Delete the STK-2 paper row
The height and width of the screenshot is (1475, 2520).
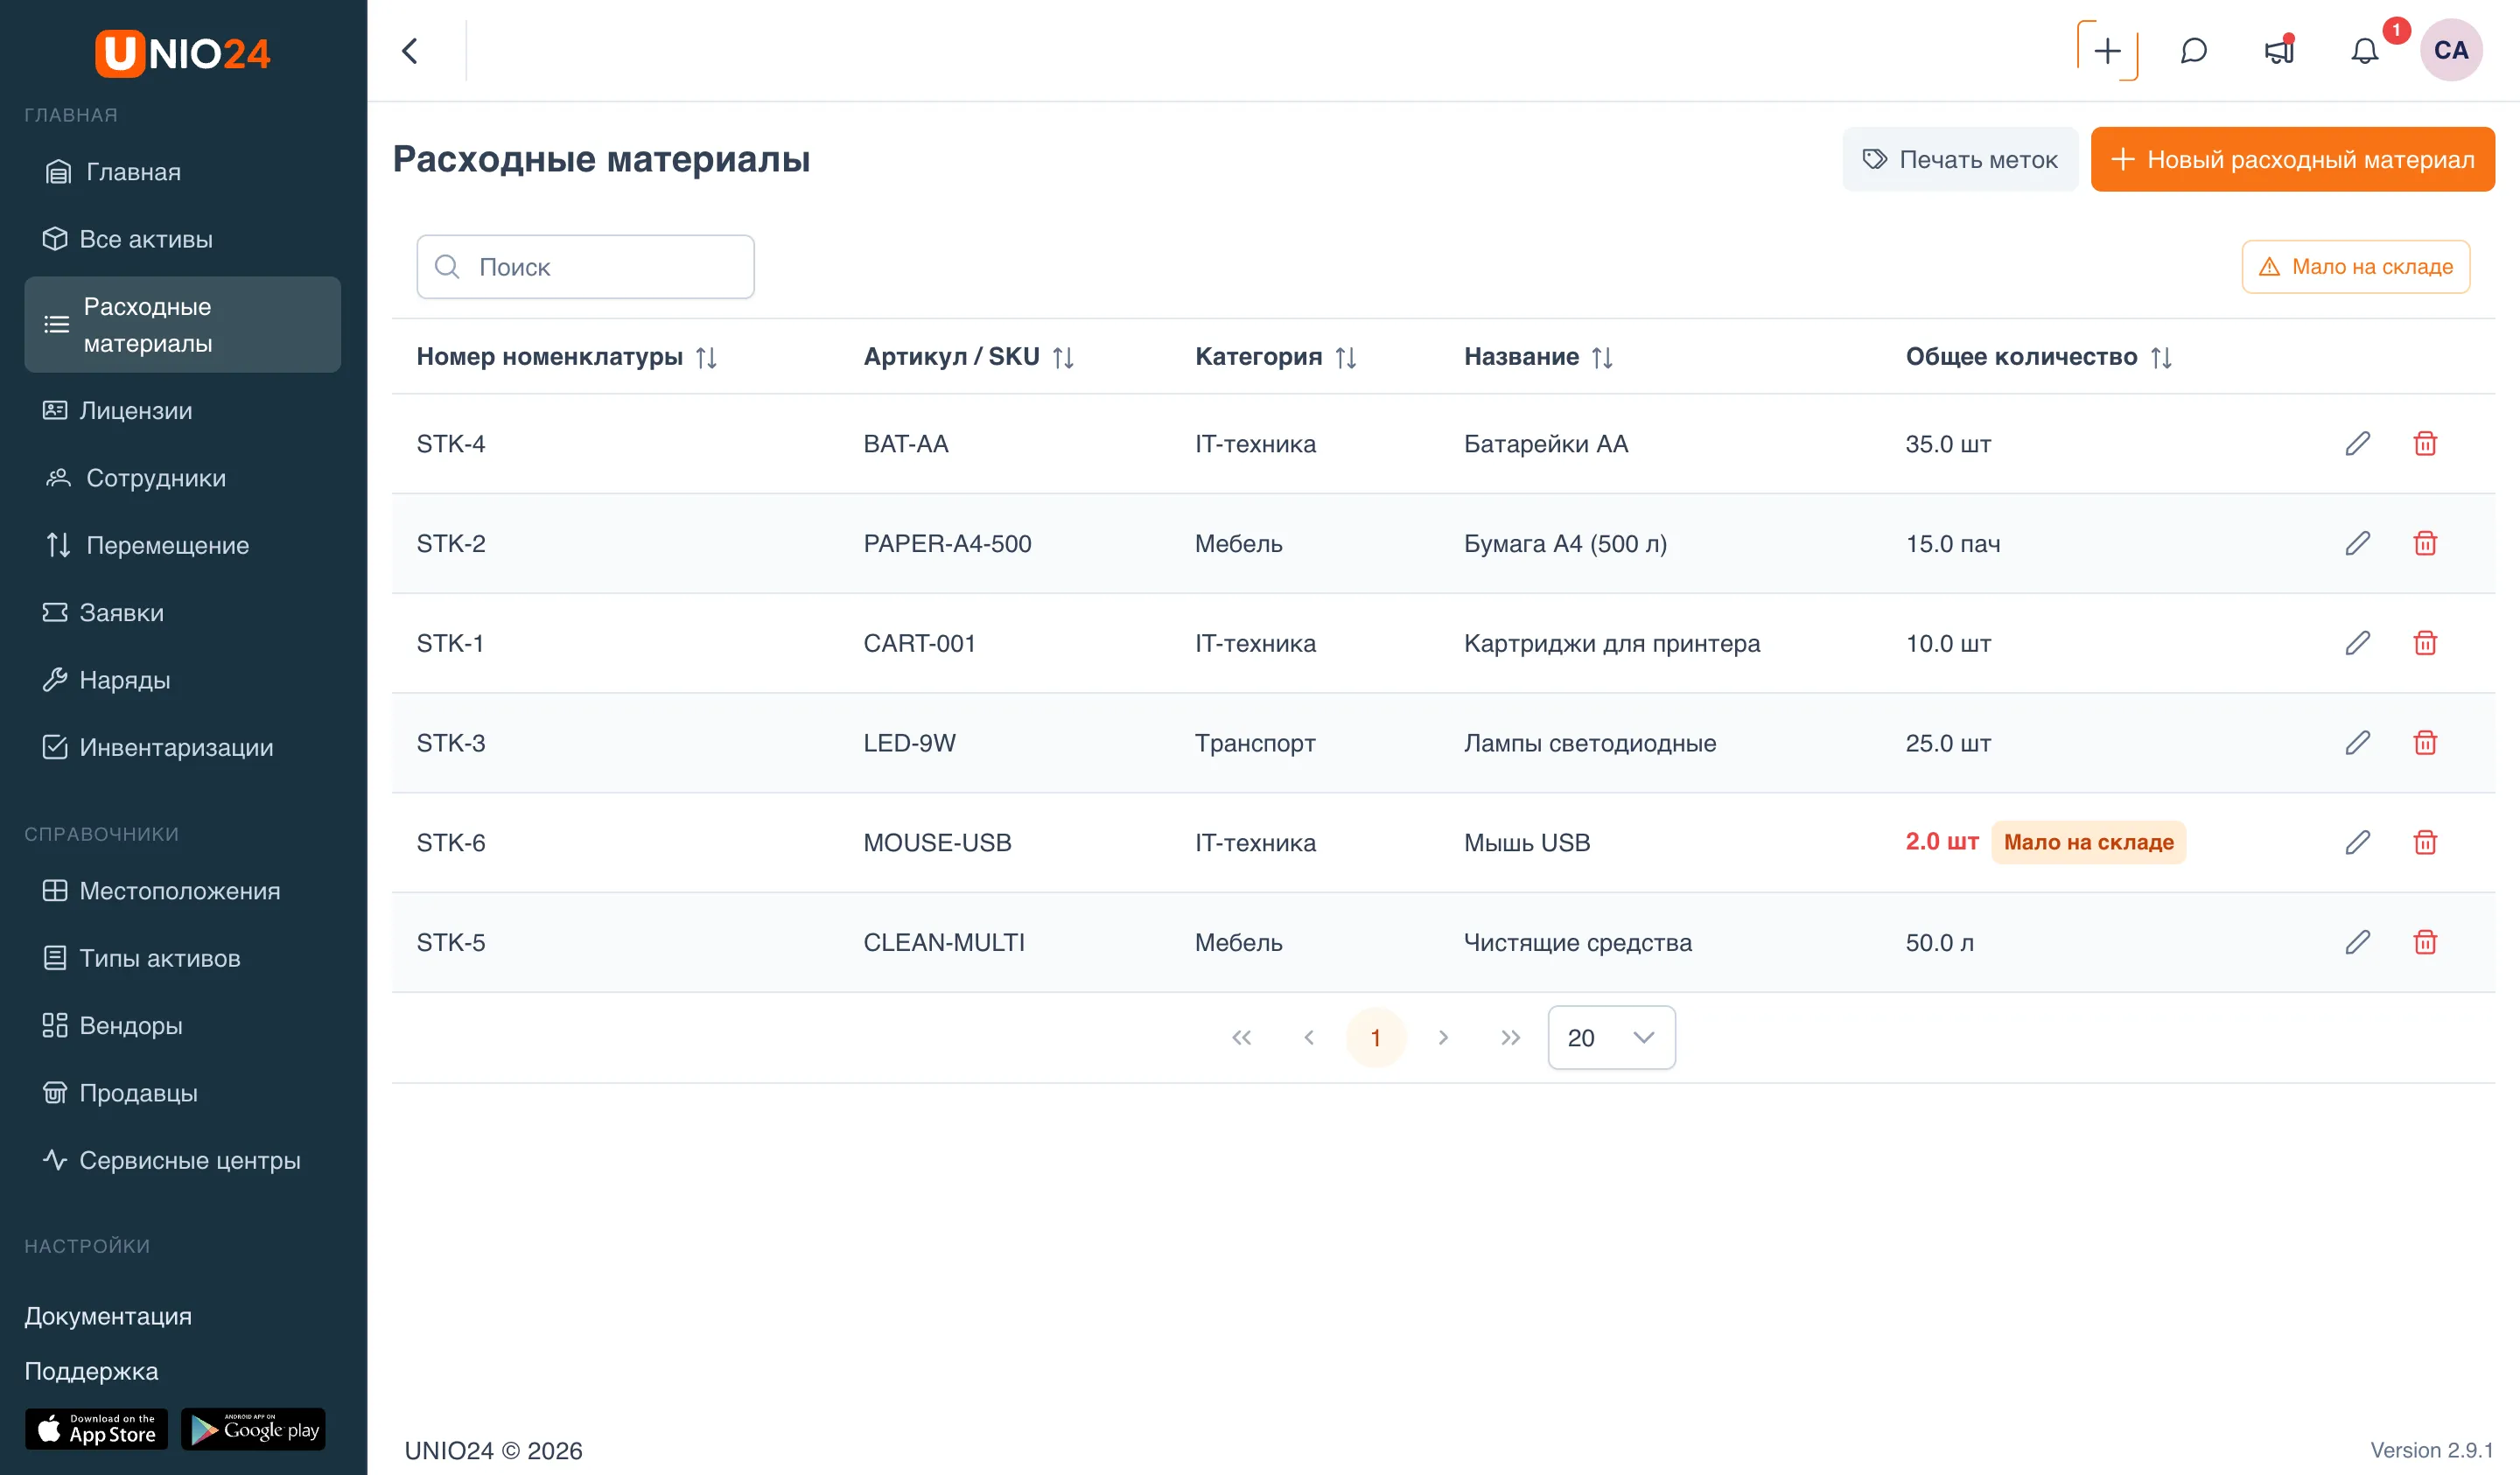tap(2424, 543)
